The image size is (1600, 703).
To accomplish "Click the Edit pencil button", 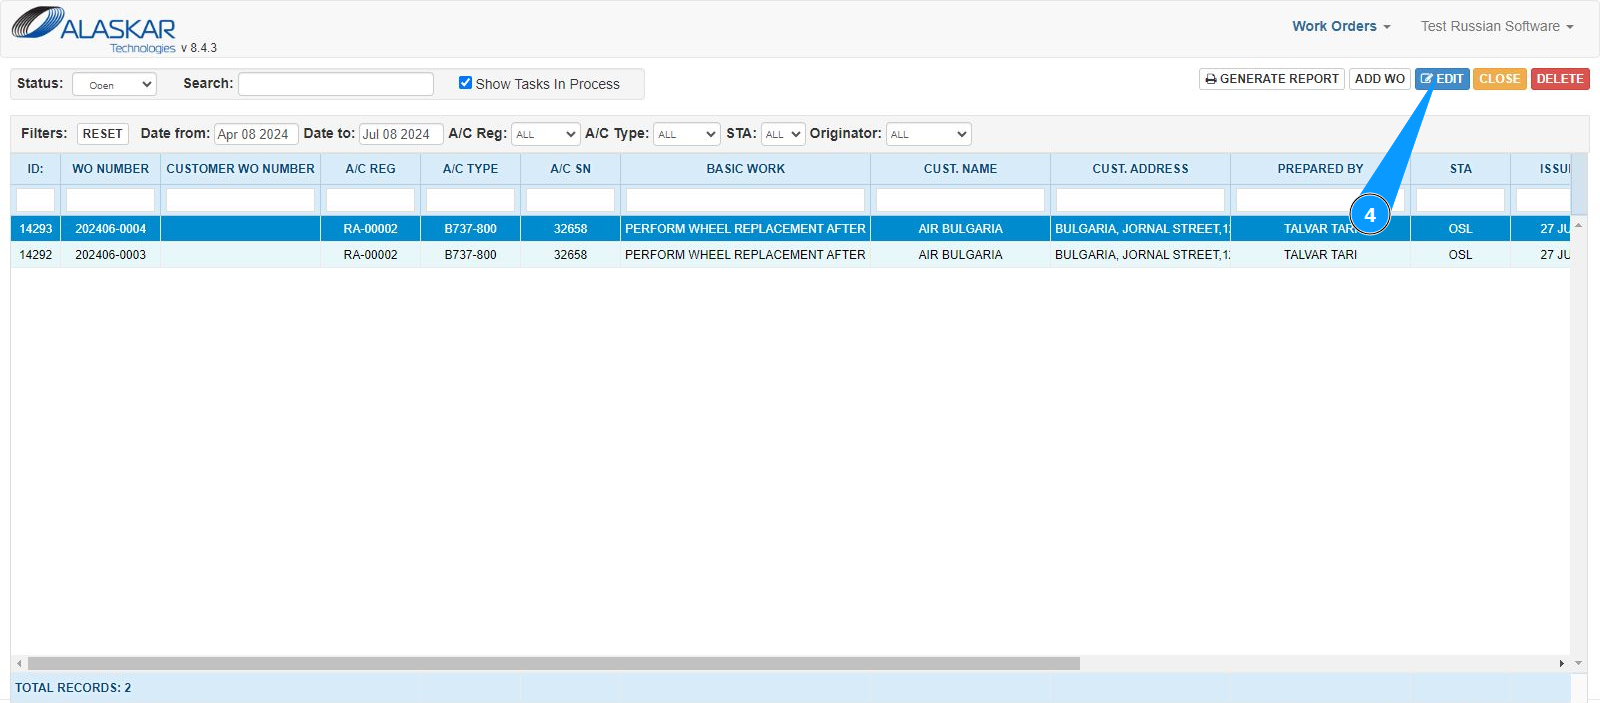I will [x=1442, y=79].
